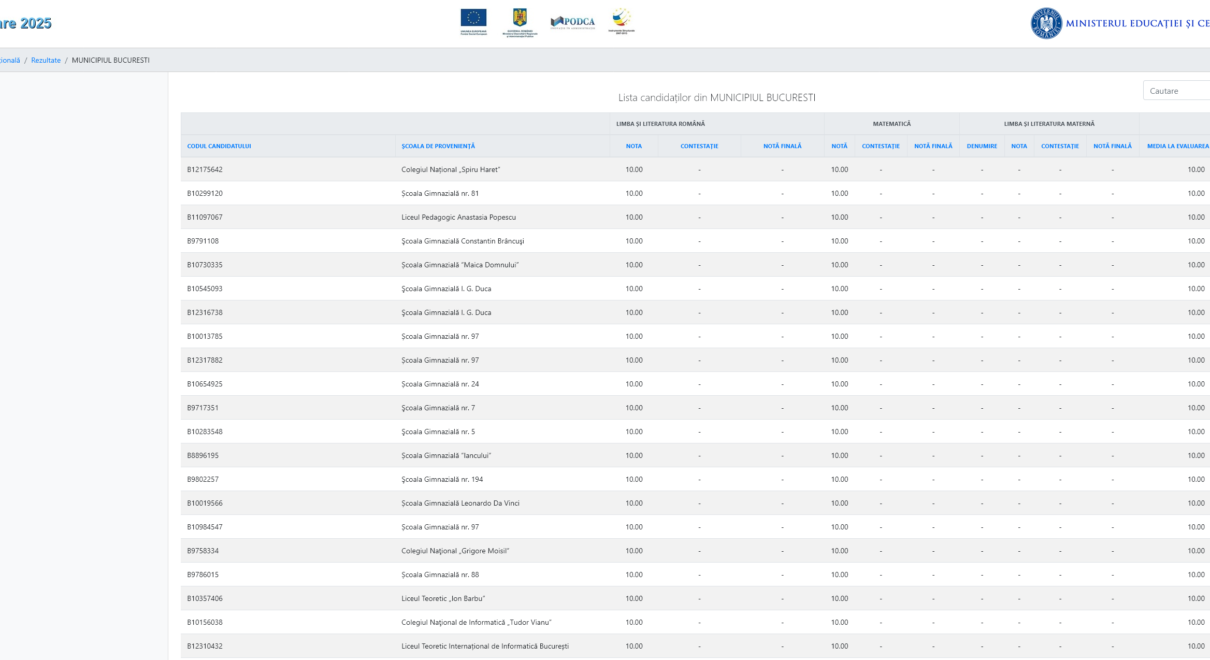The width and height of the screenshot is (1210, 660).
Task: Focus the Cautare search field
Action: [1177, 91]
